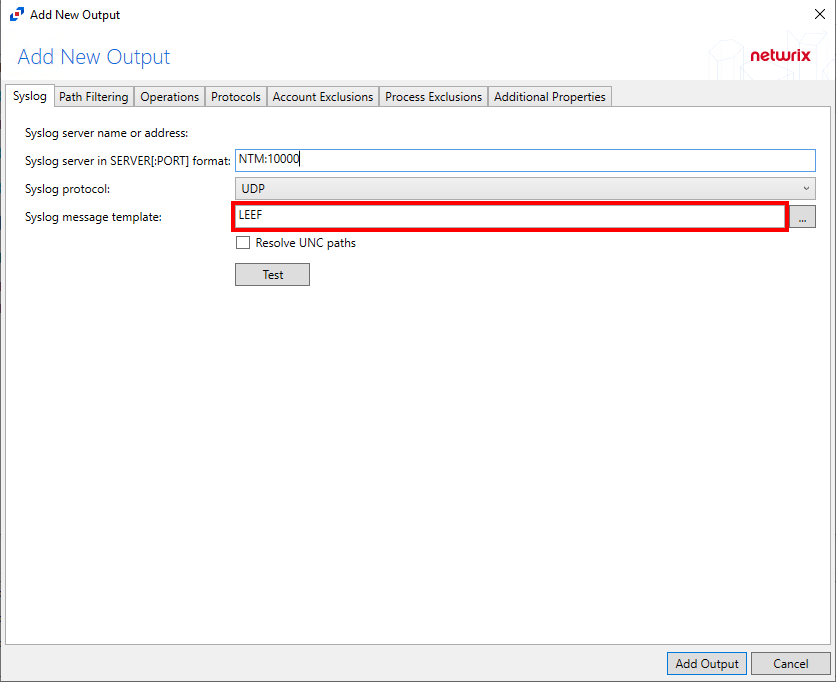The height and width of the screenshot is (682, 836).
Task: Enable Resolve UNC paths checkbox
Action: click(x=242, y=243)
